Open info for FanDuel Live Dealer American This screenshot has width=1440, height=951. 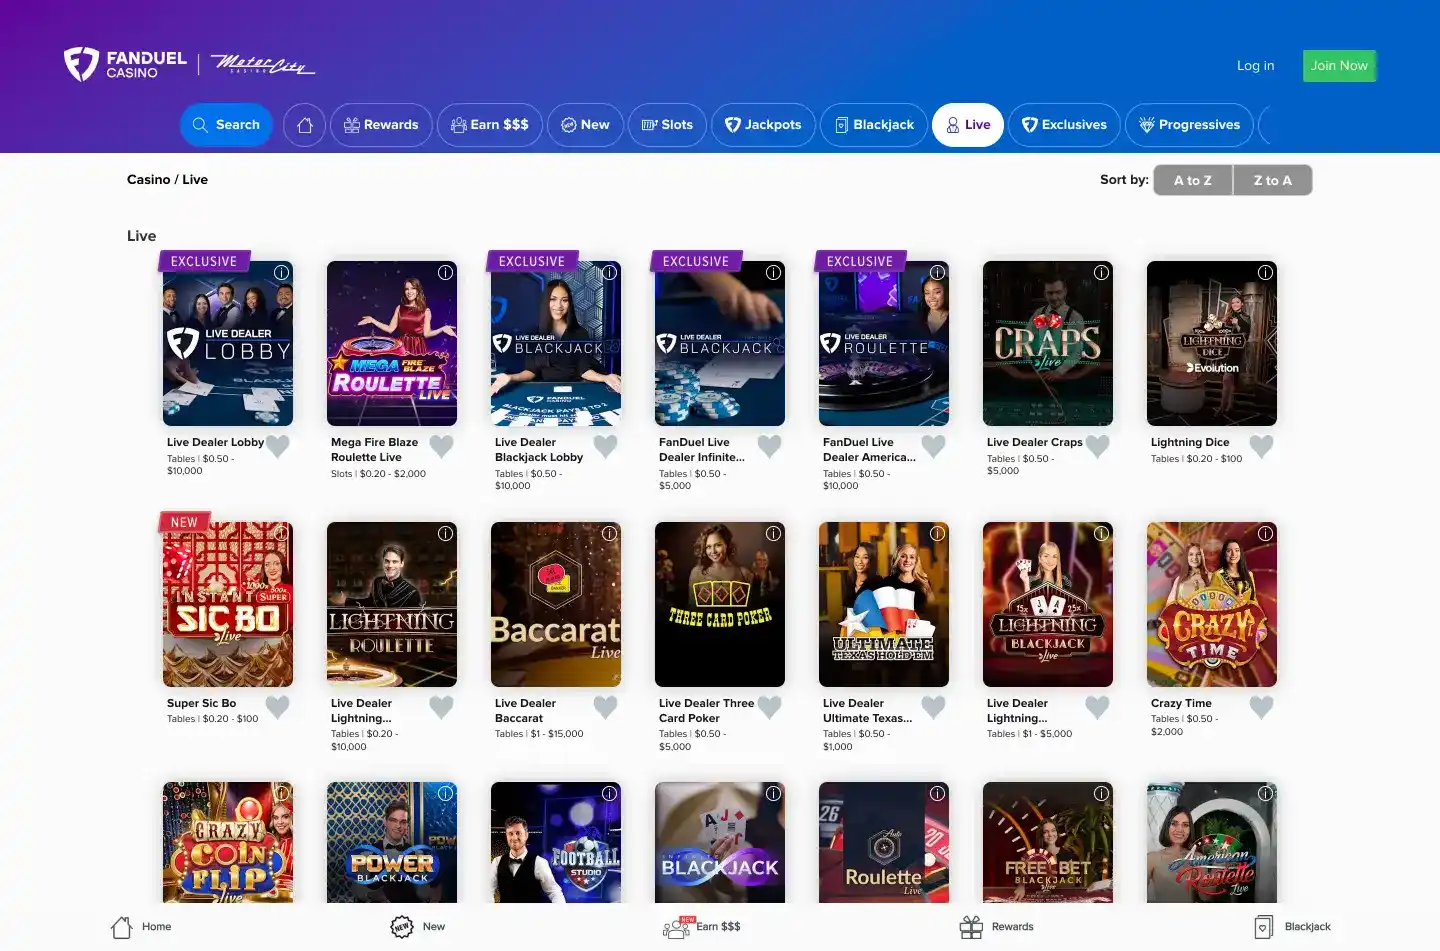(x=938, y=272)
